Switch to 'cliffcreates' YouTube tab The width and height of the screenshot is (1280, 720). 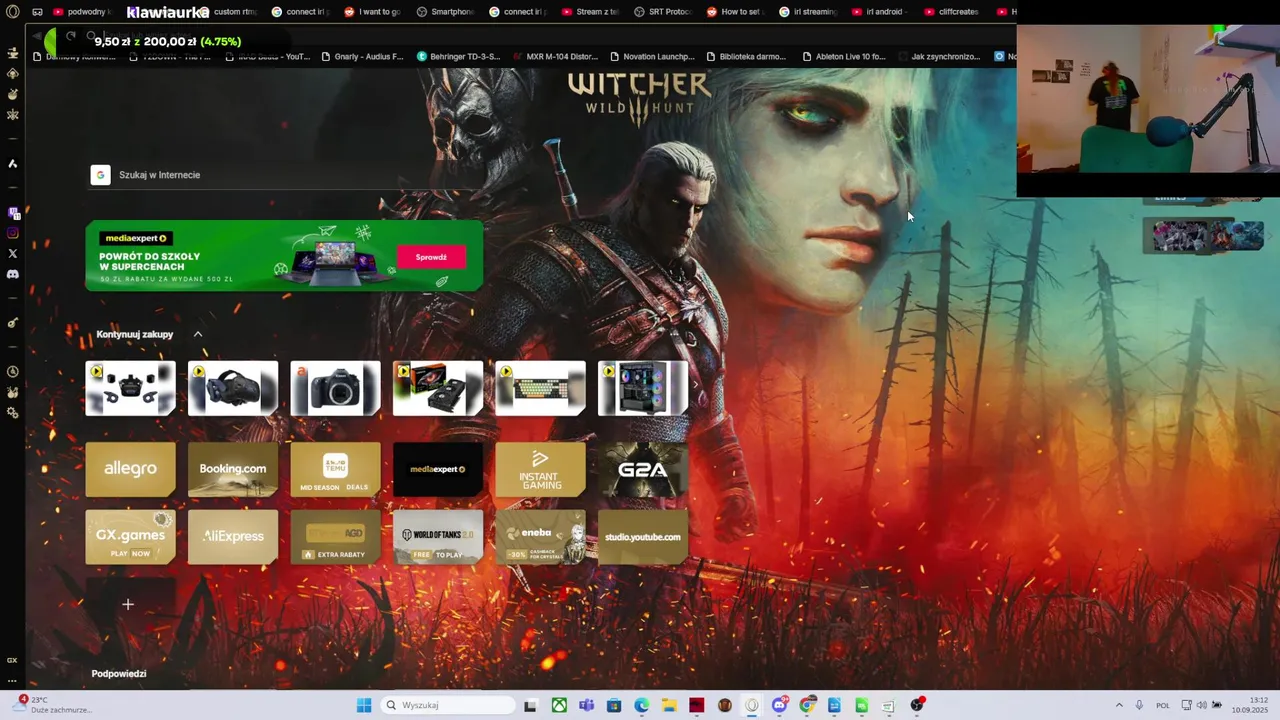[952, 12]
